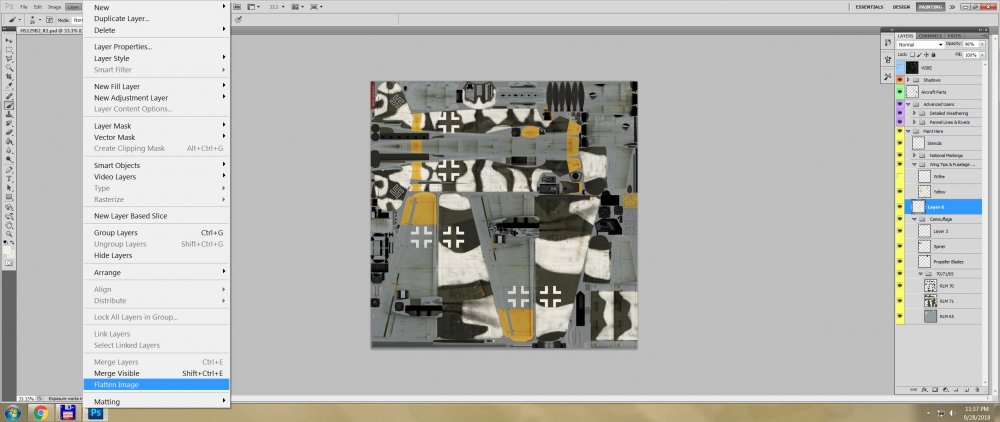
Task: Open New Adjustment Layer submenu
Action: click(x=156, y=98)
